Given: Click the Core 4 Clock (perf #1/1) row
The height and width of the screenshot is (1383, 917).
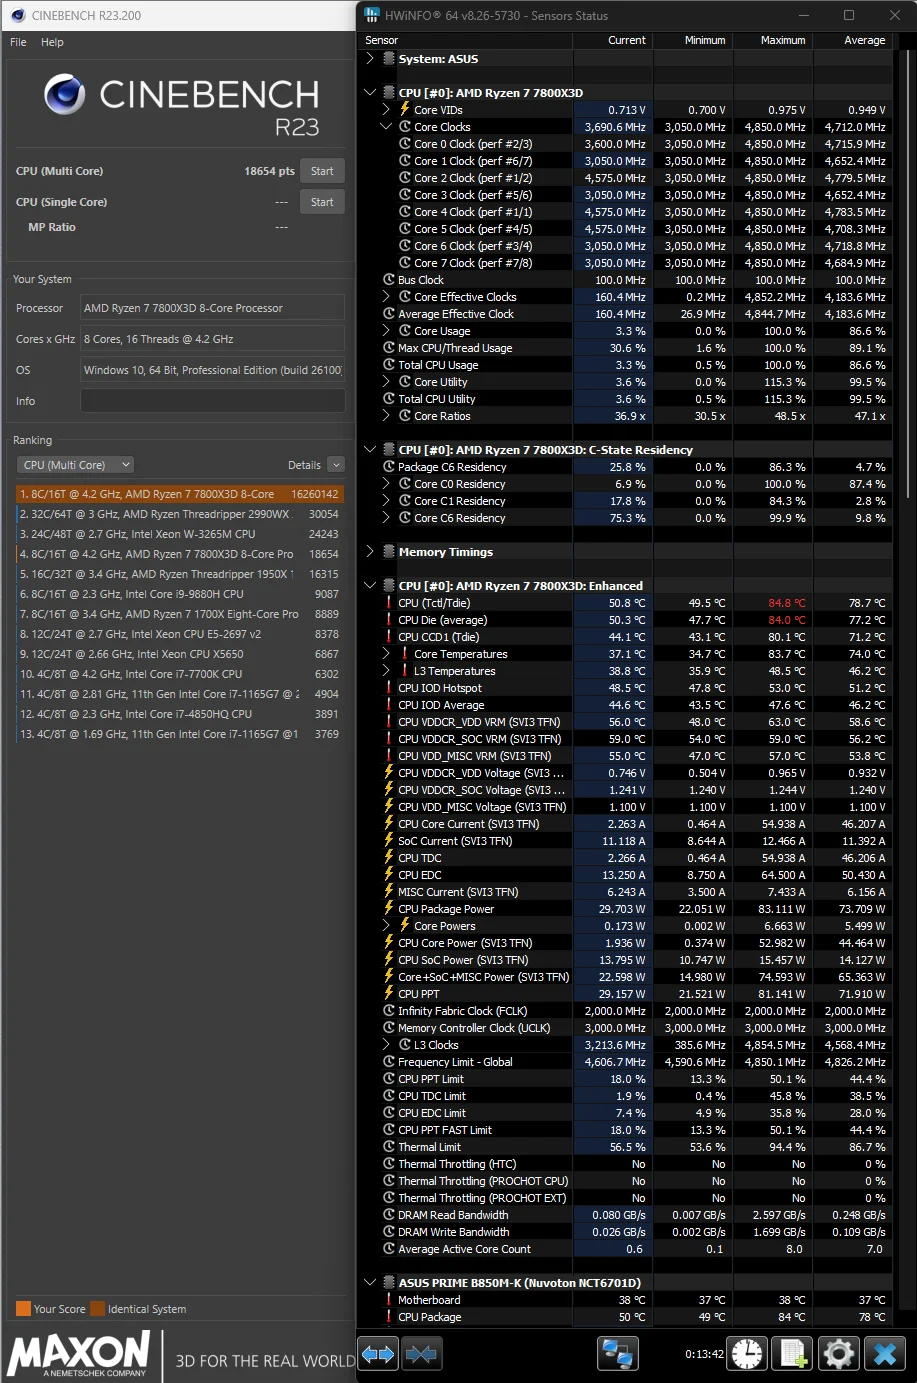Looking at the screenshot, I should pos(626,212).
